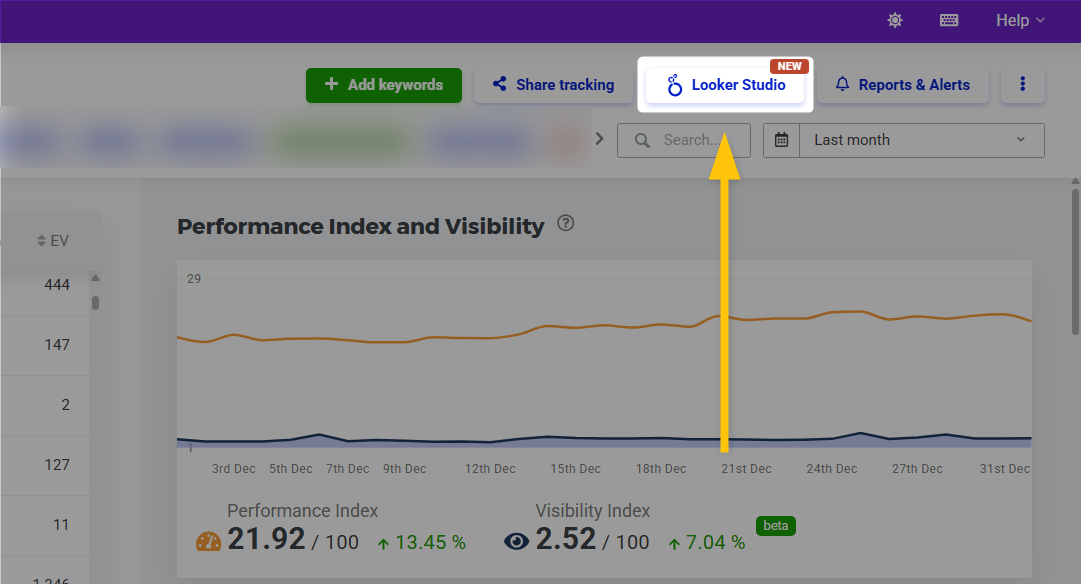Click the calendar icon beside date range
The image size is (1081, 584).
781,140
